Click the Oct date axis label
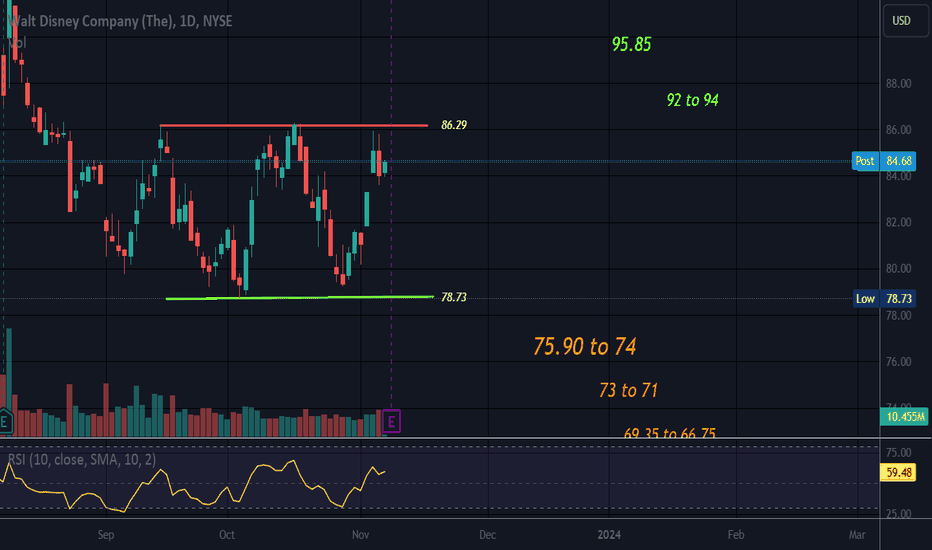Image resolution: width=932 pixels, height=550 pixels. [226, 535]
